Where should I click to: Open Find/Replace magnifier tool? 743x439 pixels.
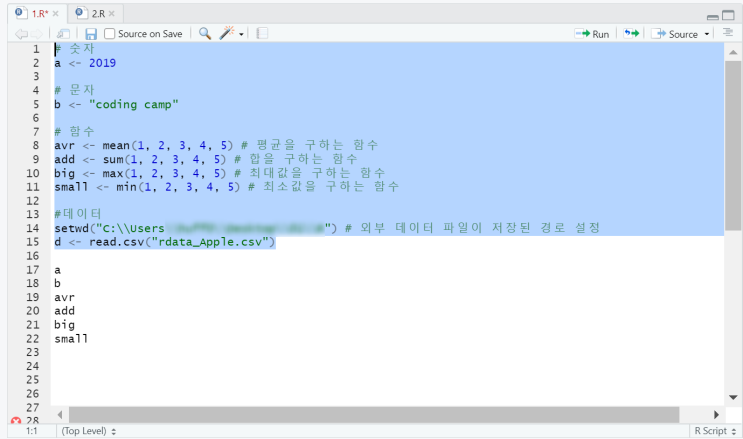coord(205,33)
